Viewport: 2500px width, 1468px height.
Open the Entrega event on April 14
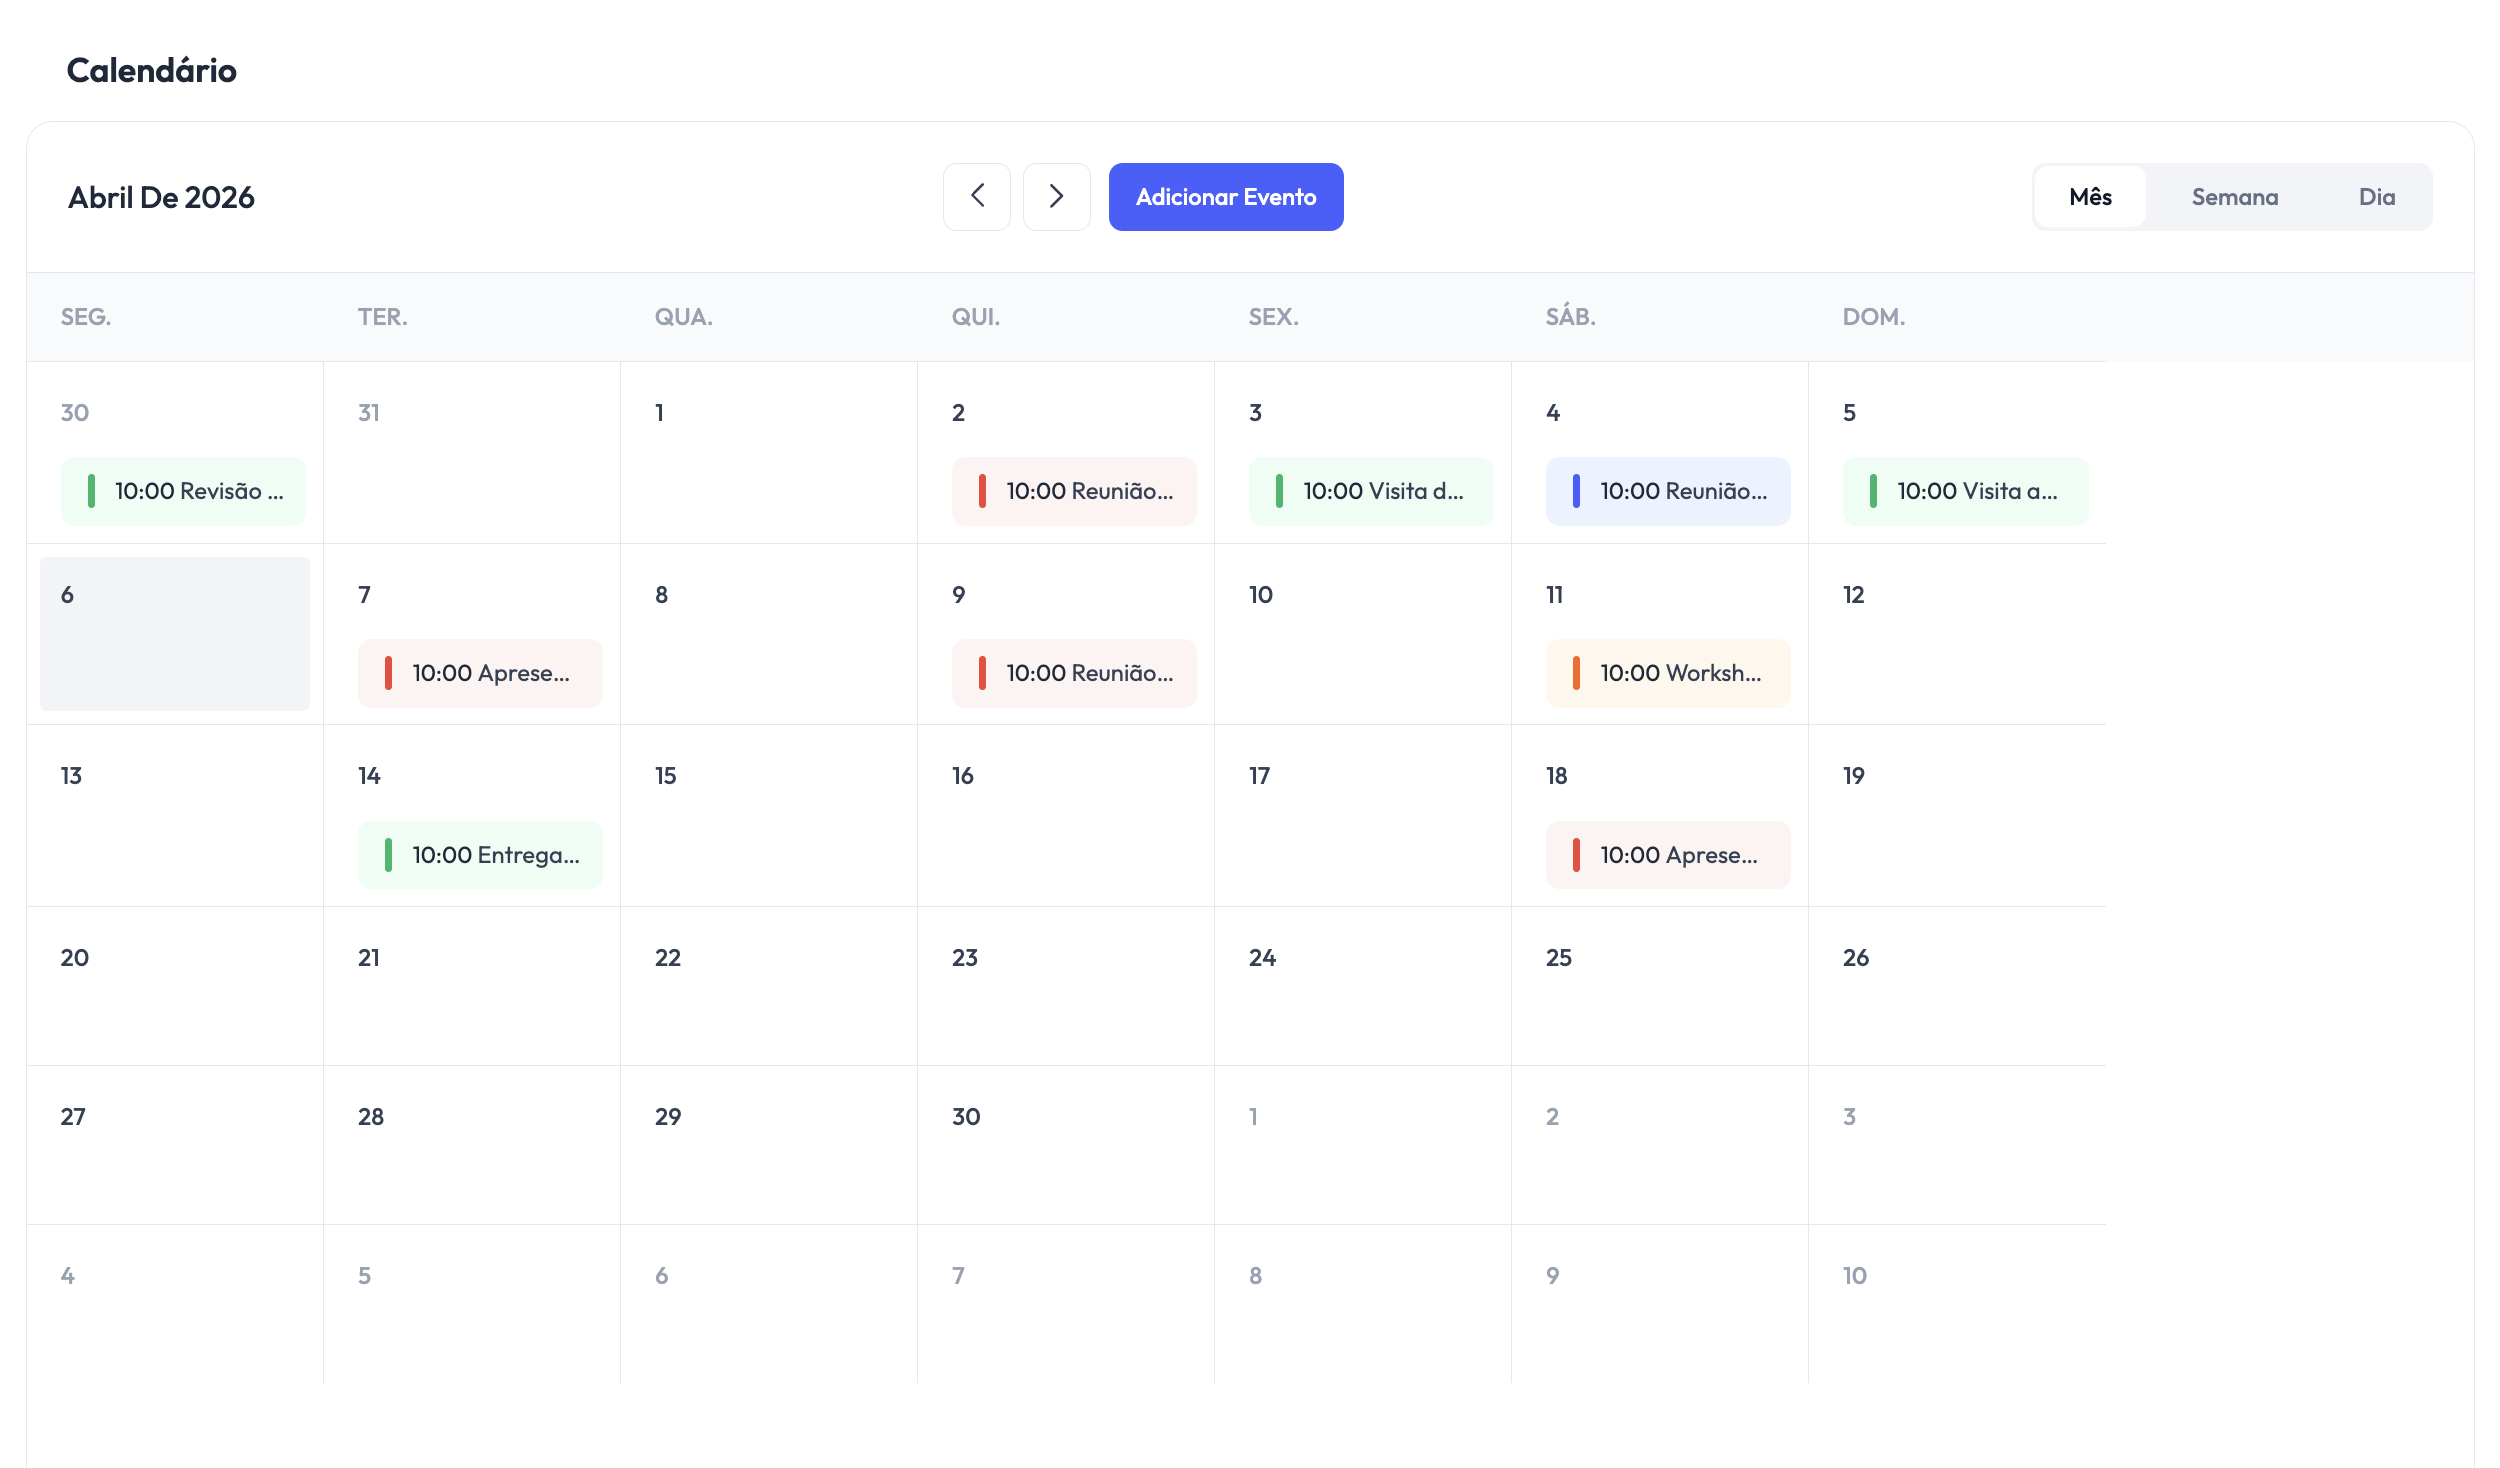tap(480, 855)
